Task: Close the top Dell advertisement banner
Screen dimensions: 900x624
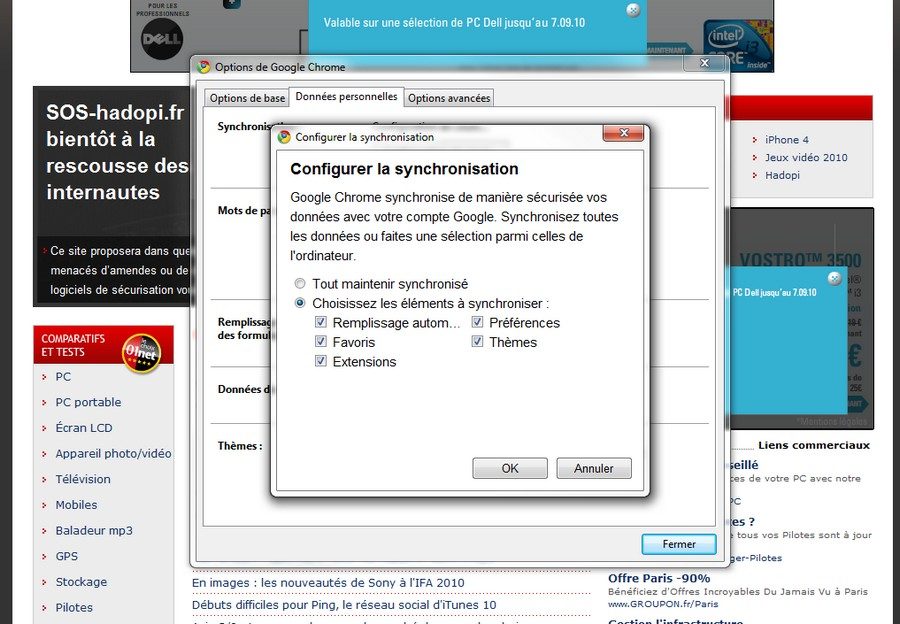Action: (633, 10)
